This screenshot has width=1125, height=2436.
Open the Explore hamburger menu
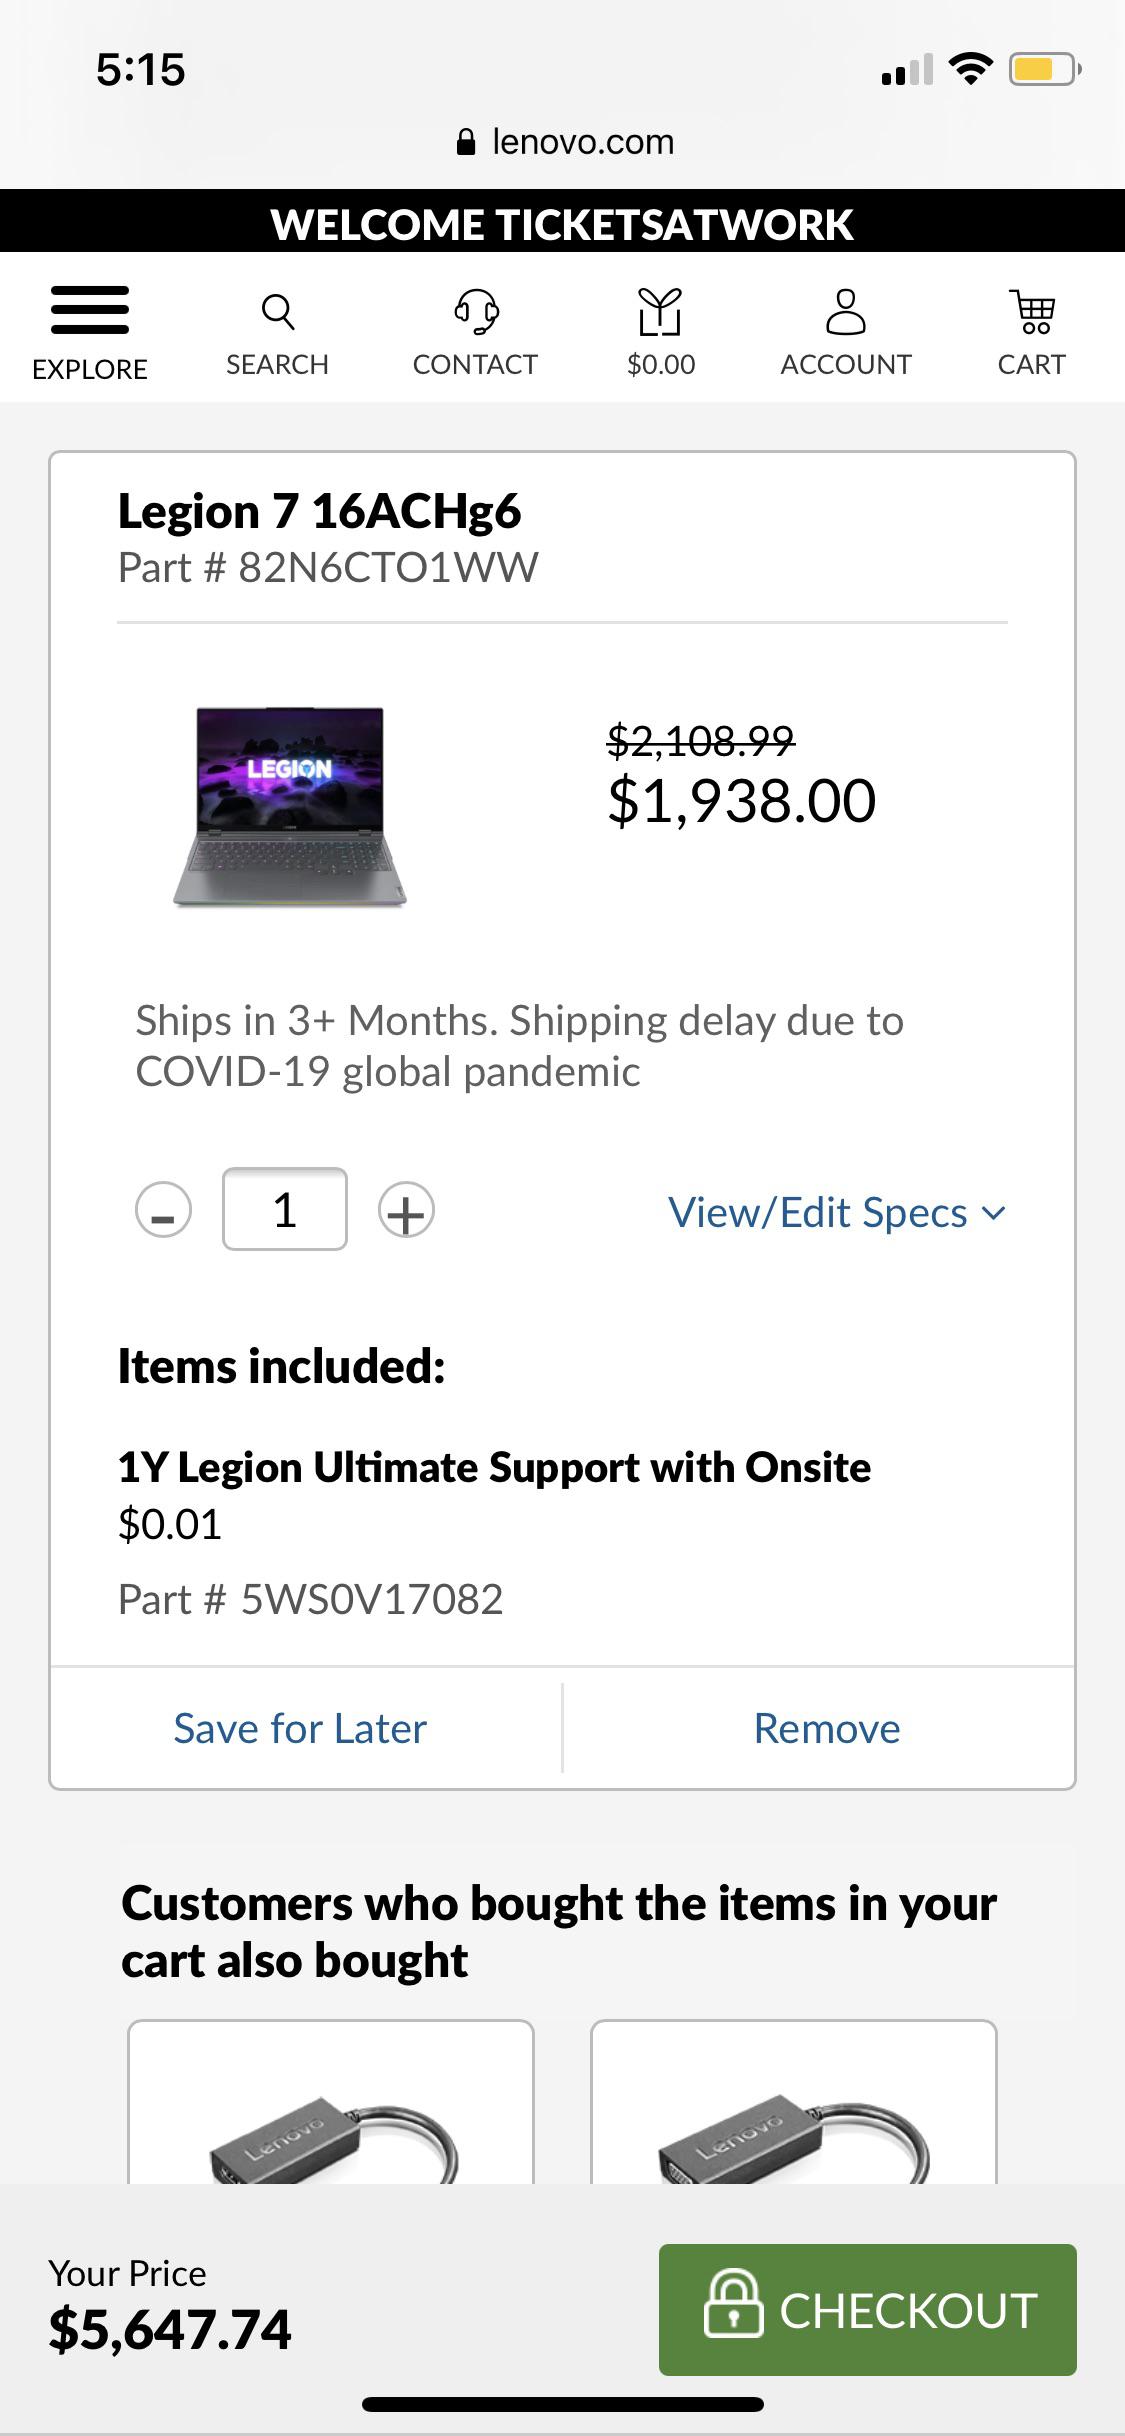[x=90, y=310]
